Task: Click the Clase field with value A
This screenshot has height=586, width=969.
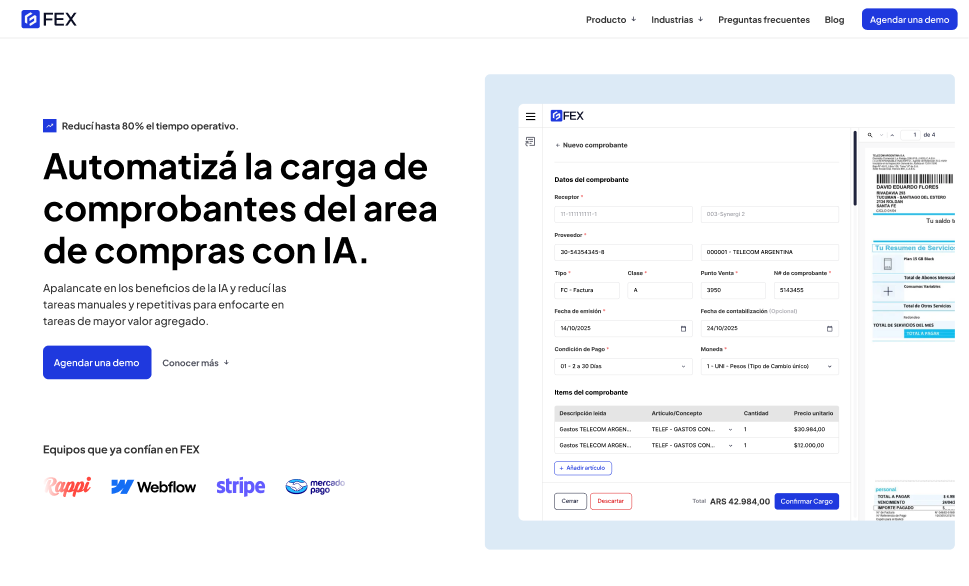Action: pyautogui.click(x=659, y=290)
